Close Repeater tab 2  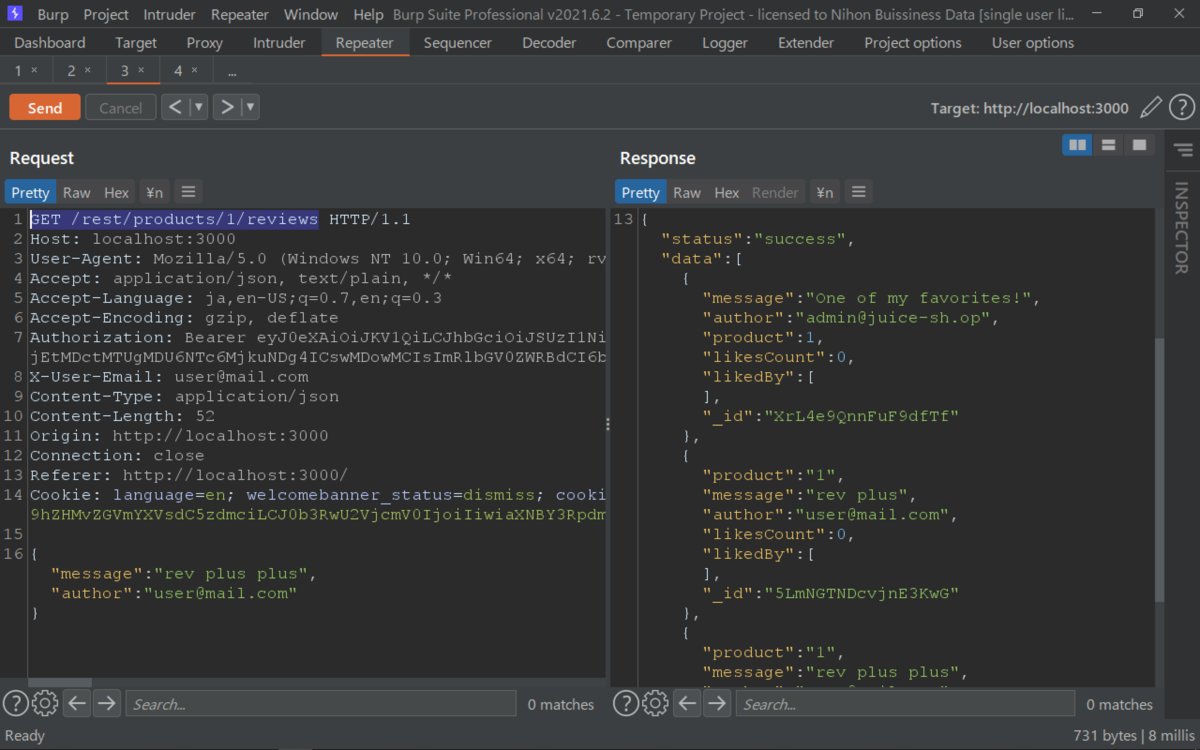(87, 70)
